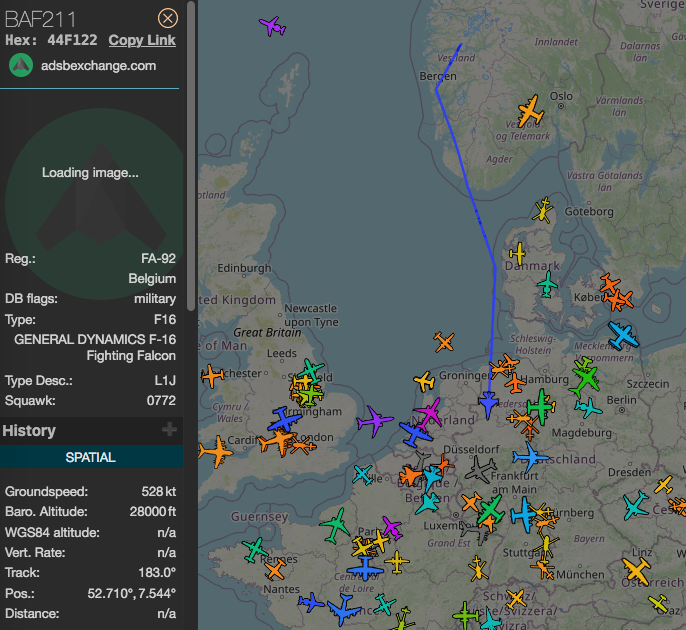Select the large orange aircraft near Linz
The height and width of the screenshot is (630, 686).
point(637,571)
